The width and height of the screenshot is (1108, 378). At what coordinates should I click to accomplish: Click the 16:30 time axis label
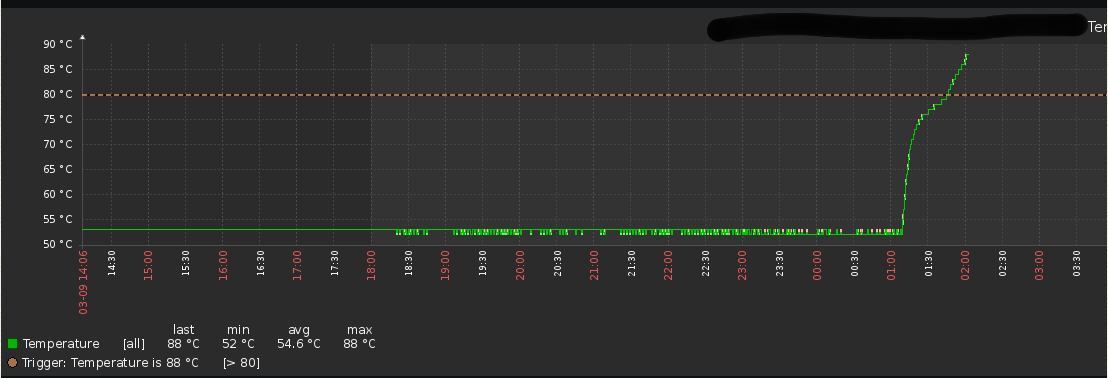click(260, 263)
